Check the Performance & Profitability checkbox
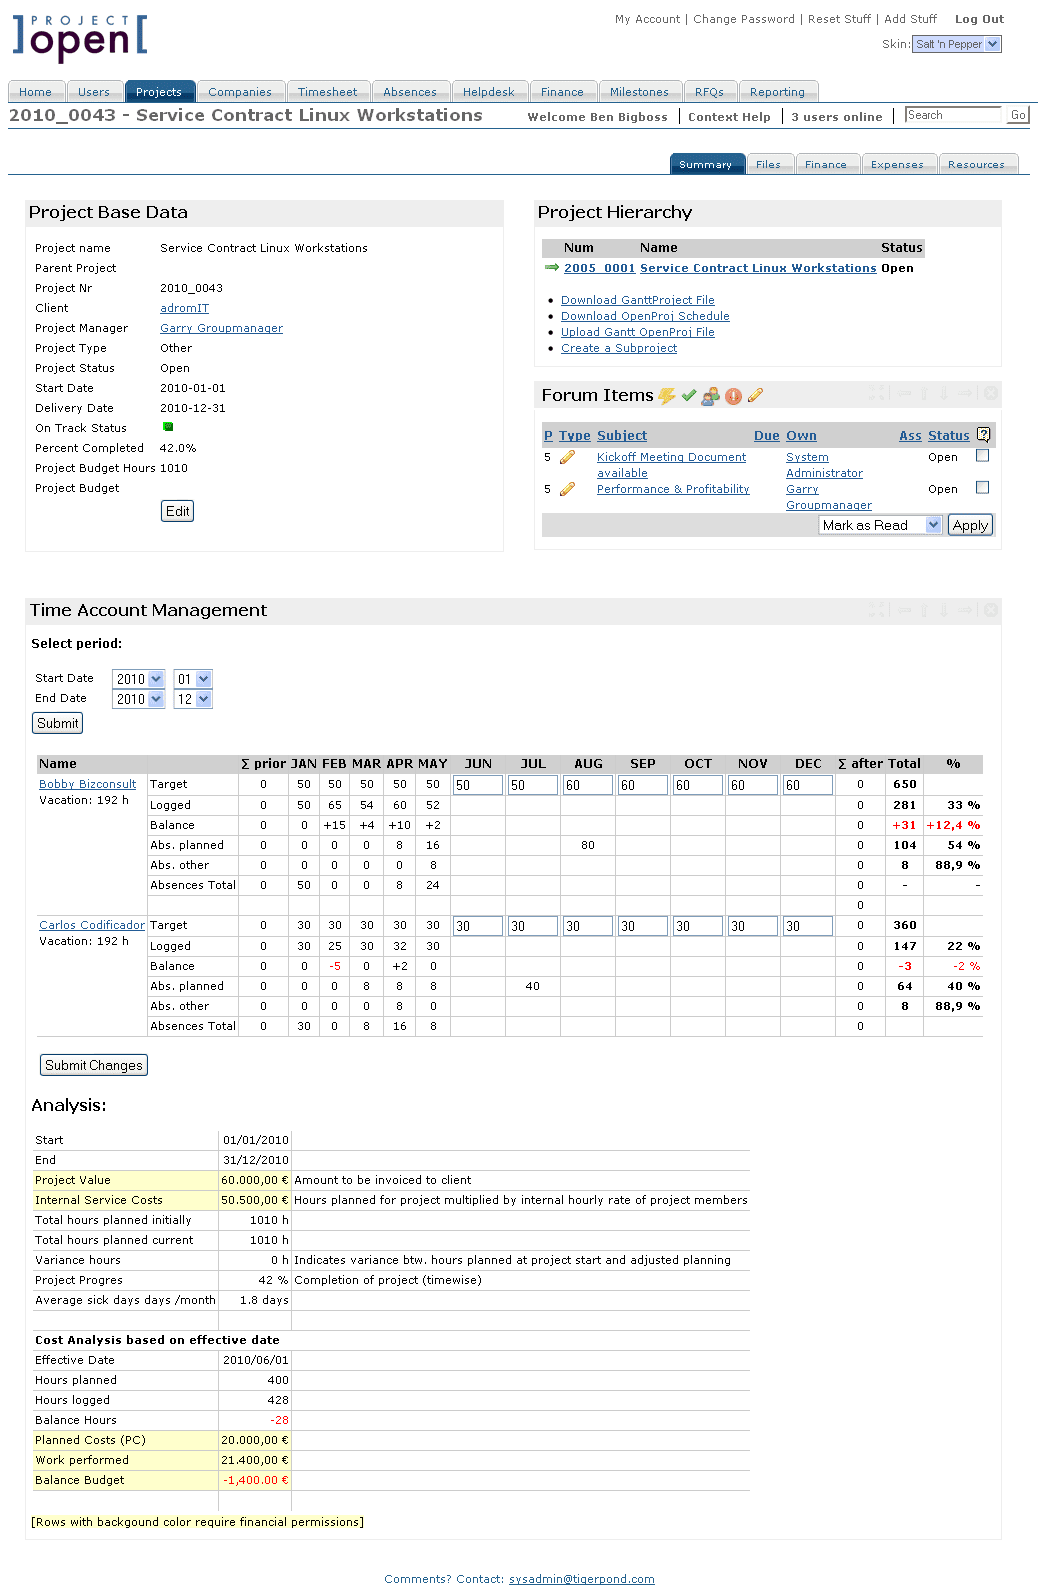1038x1587 pixels. (983, 488)
